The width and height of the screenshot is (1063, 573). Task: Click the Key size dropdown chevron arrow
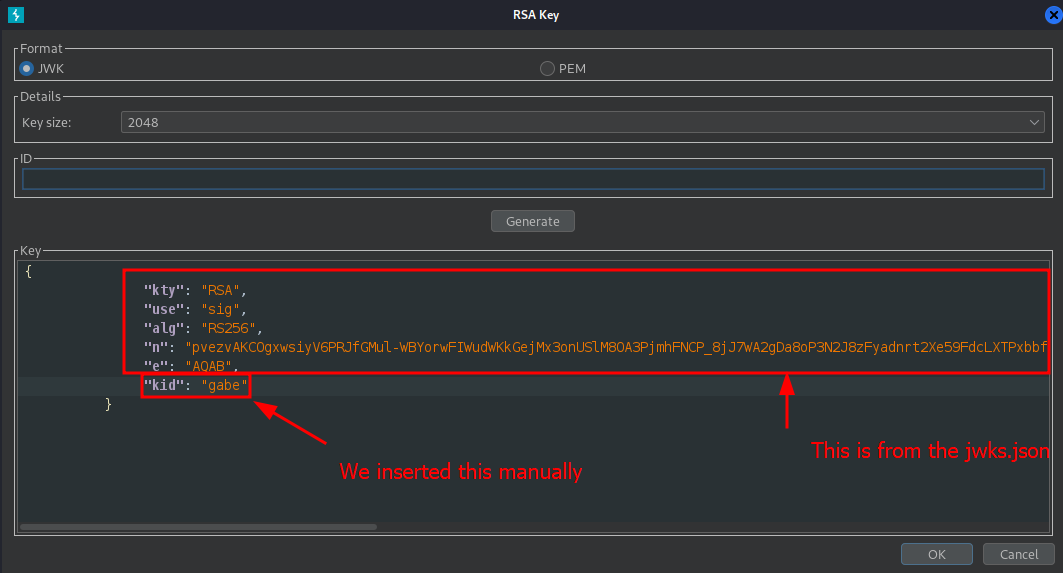[1034, 122]
